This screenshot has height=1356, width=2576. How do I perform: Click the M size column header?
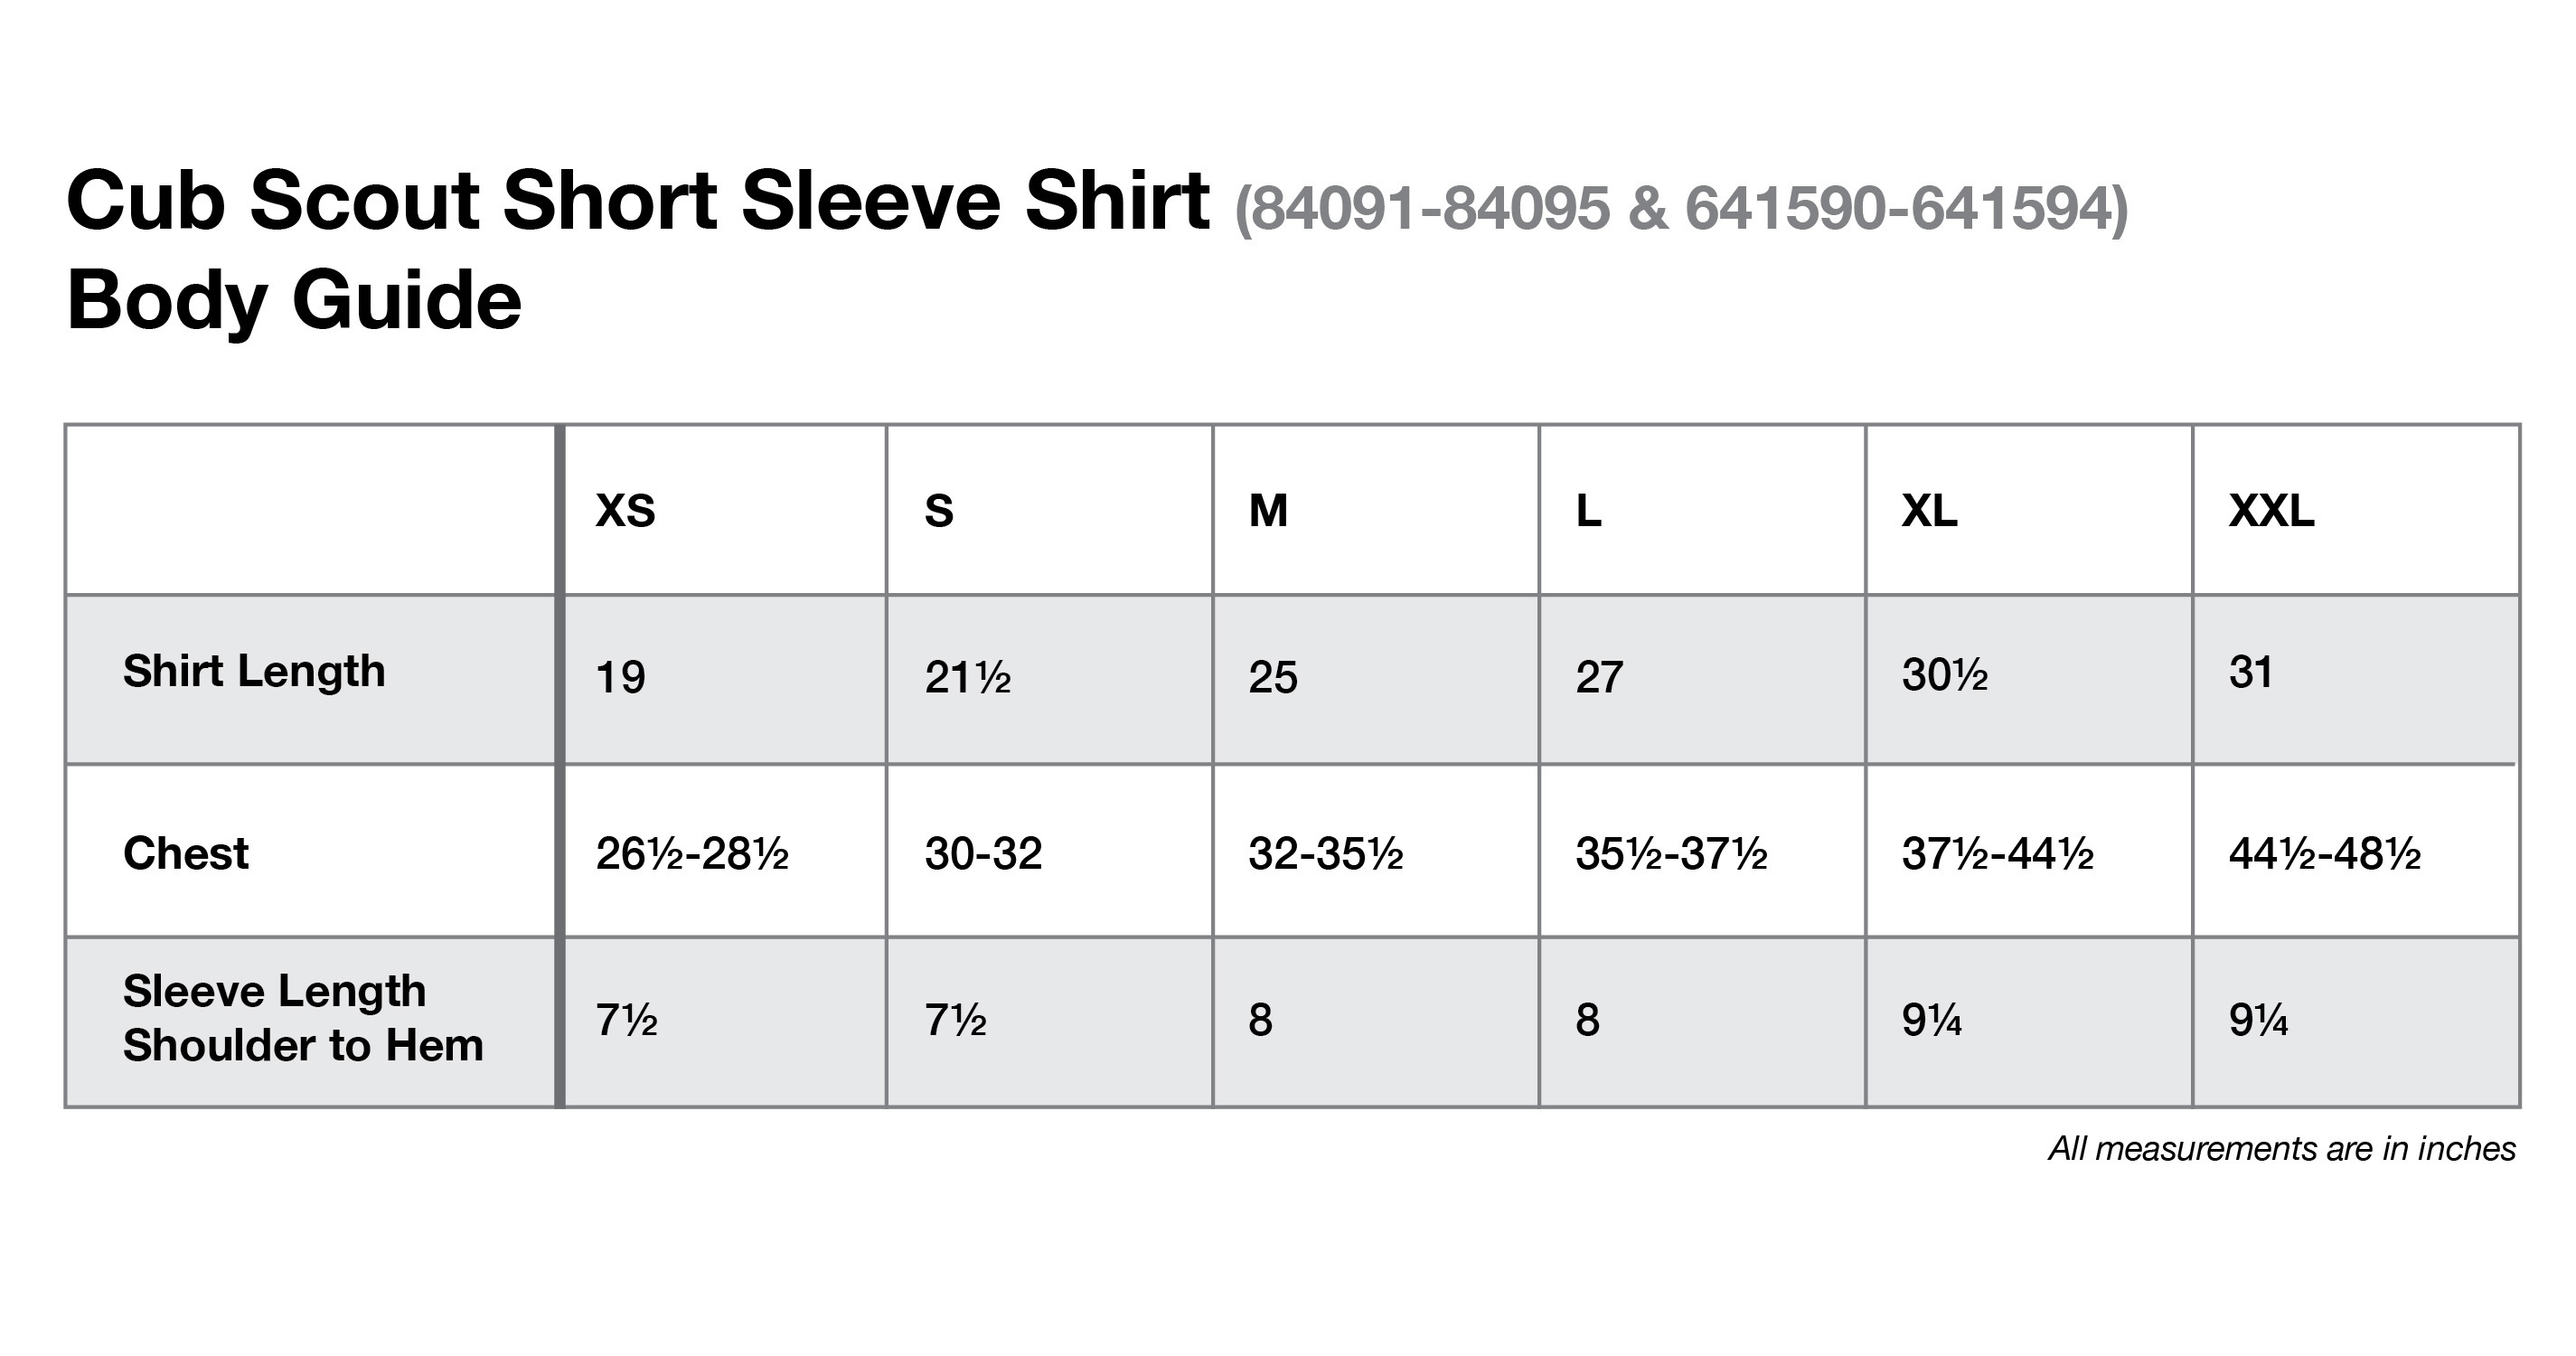[x=1268, y=511]
